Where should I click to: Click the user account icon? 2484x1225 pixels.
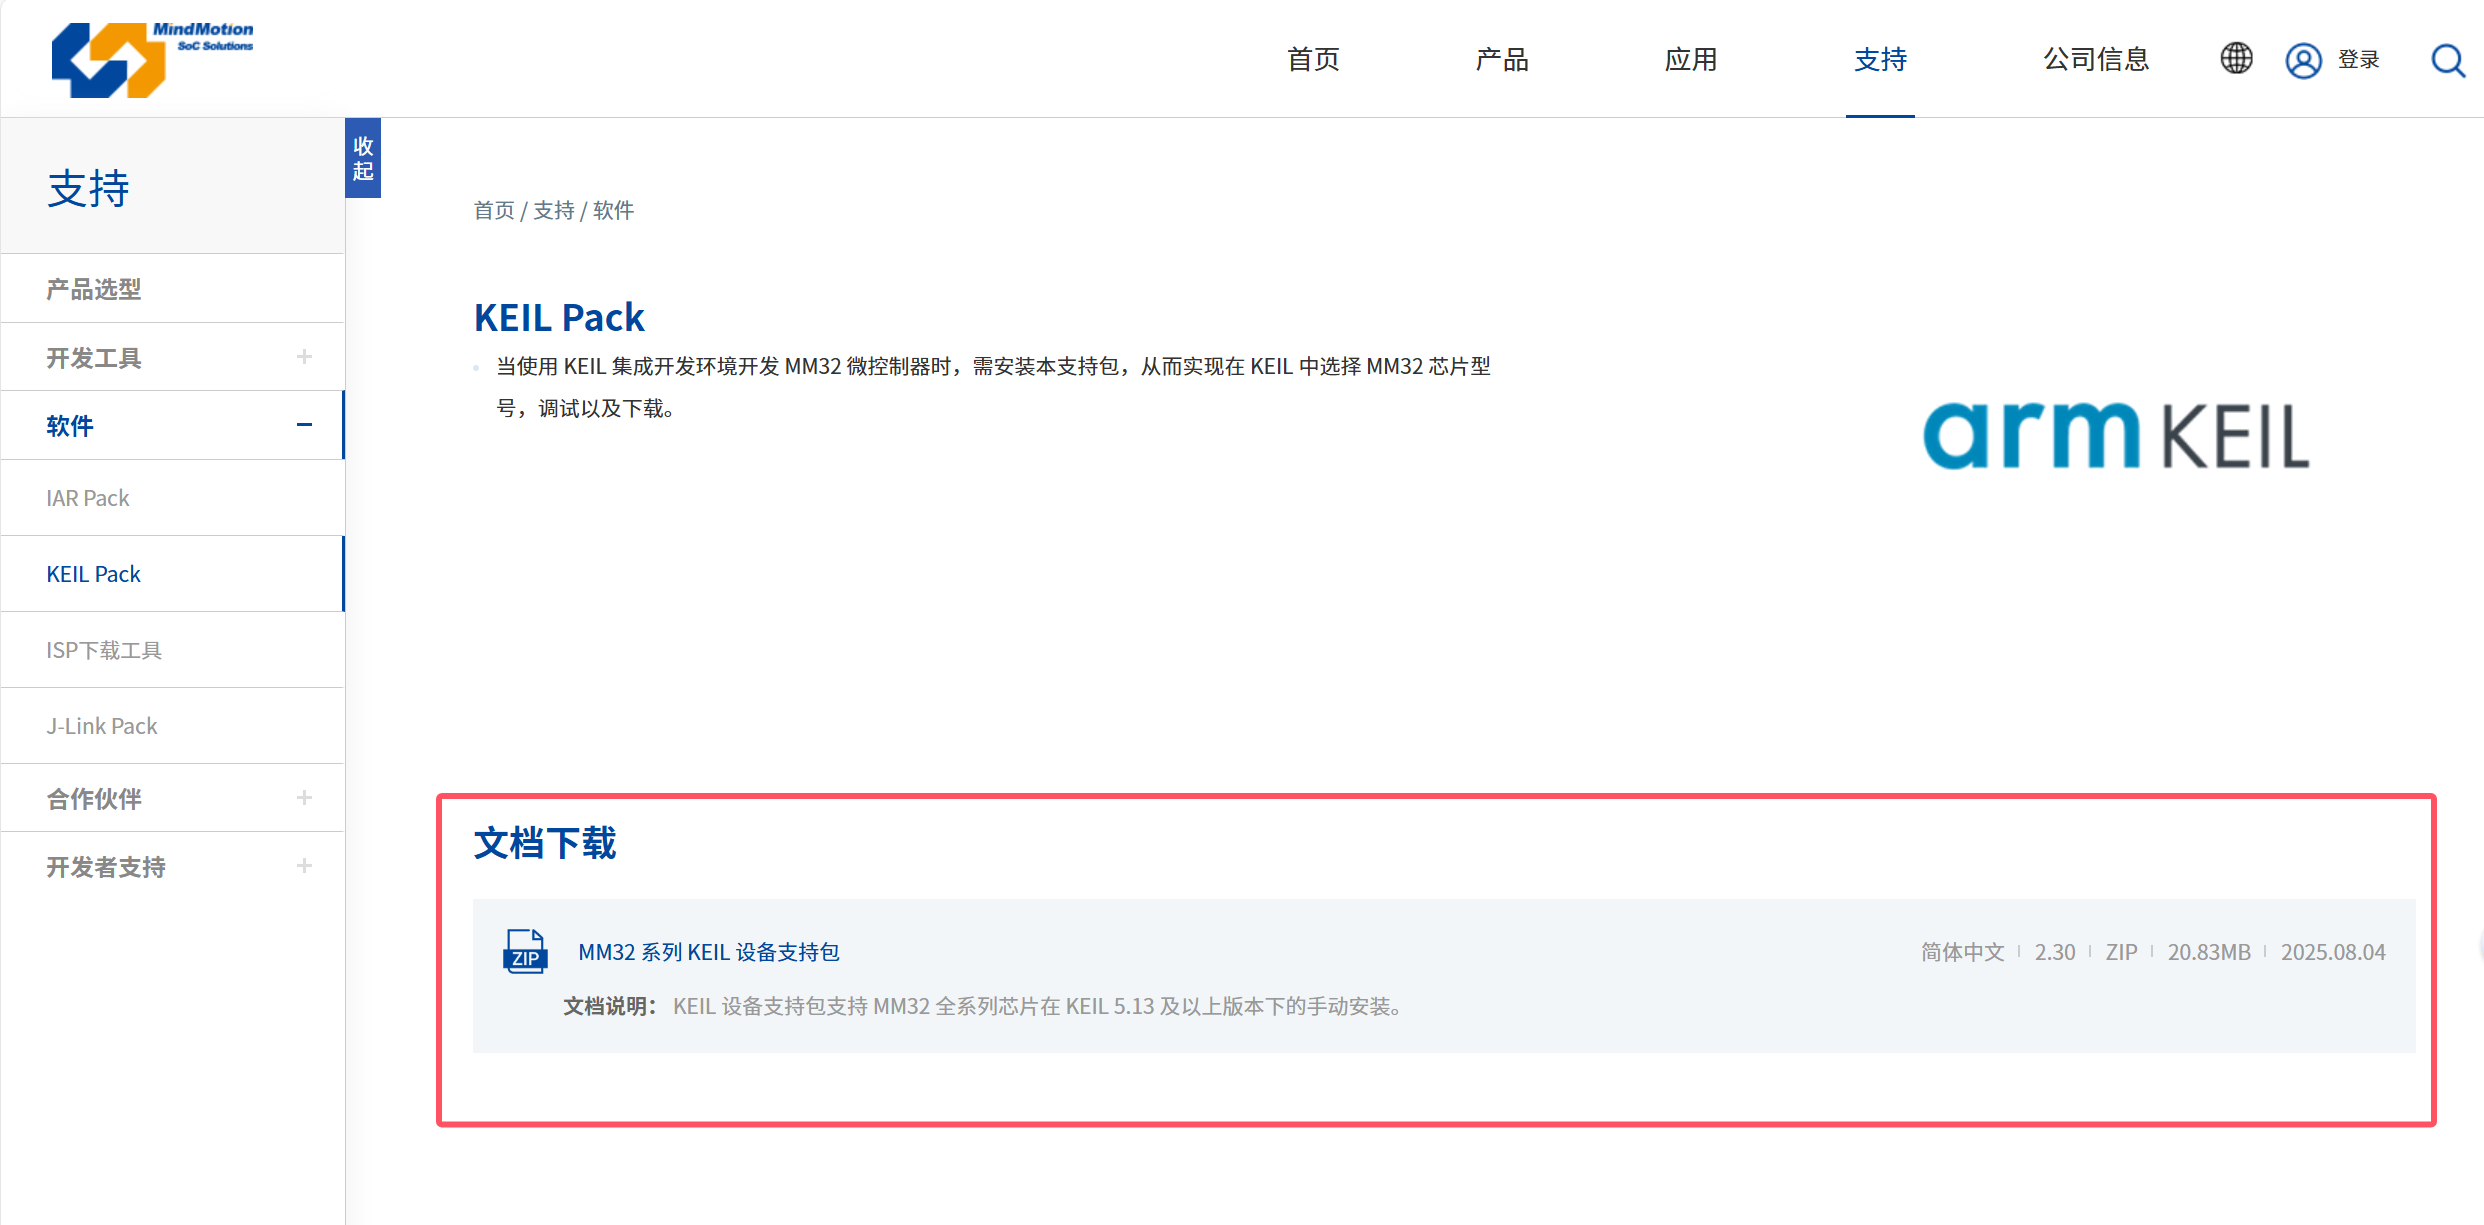(2302, 61)
